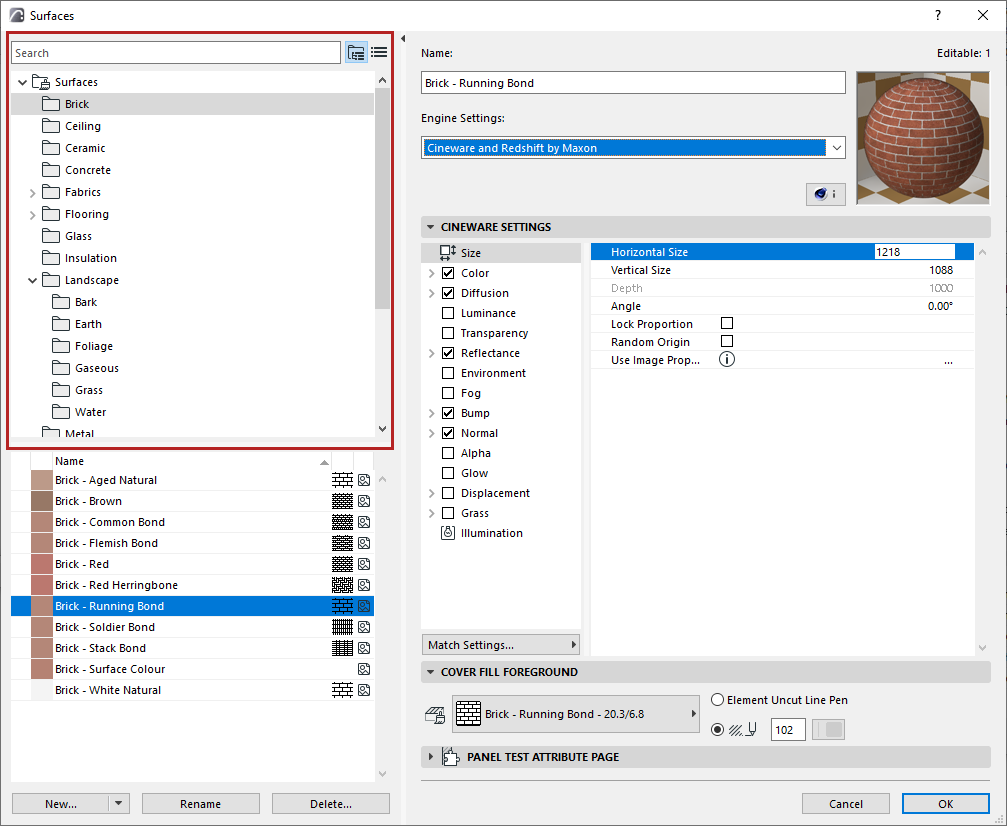Click Cancel to dismiss dialog

[x=846, y=804]
